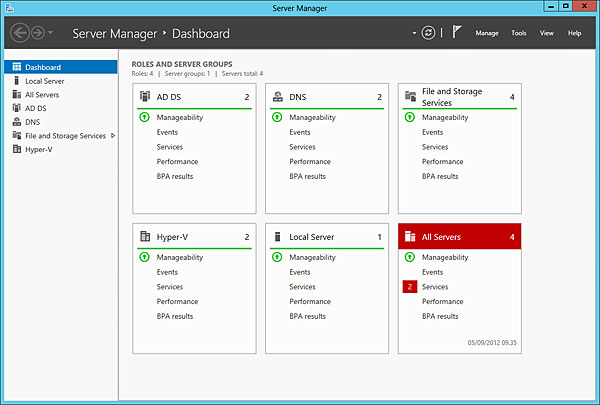This screenshot has height=405, width=600.
Task: Open the notifications flag
Action: 457,32
